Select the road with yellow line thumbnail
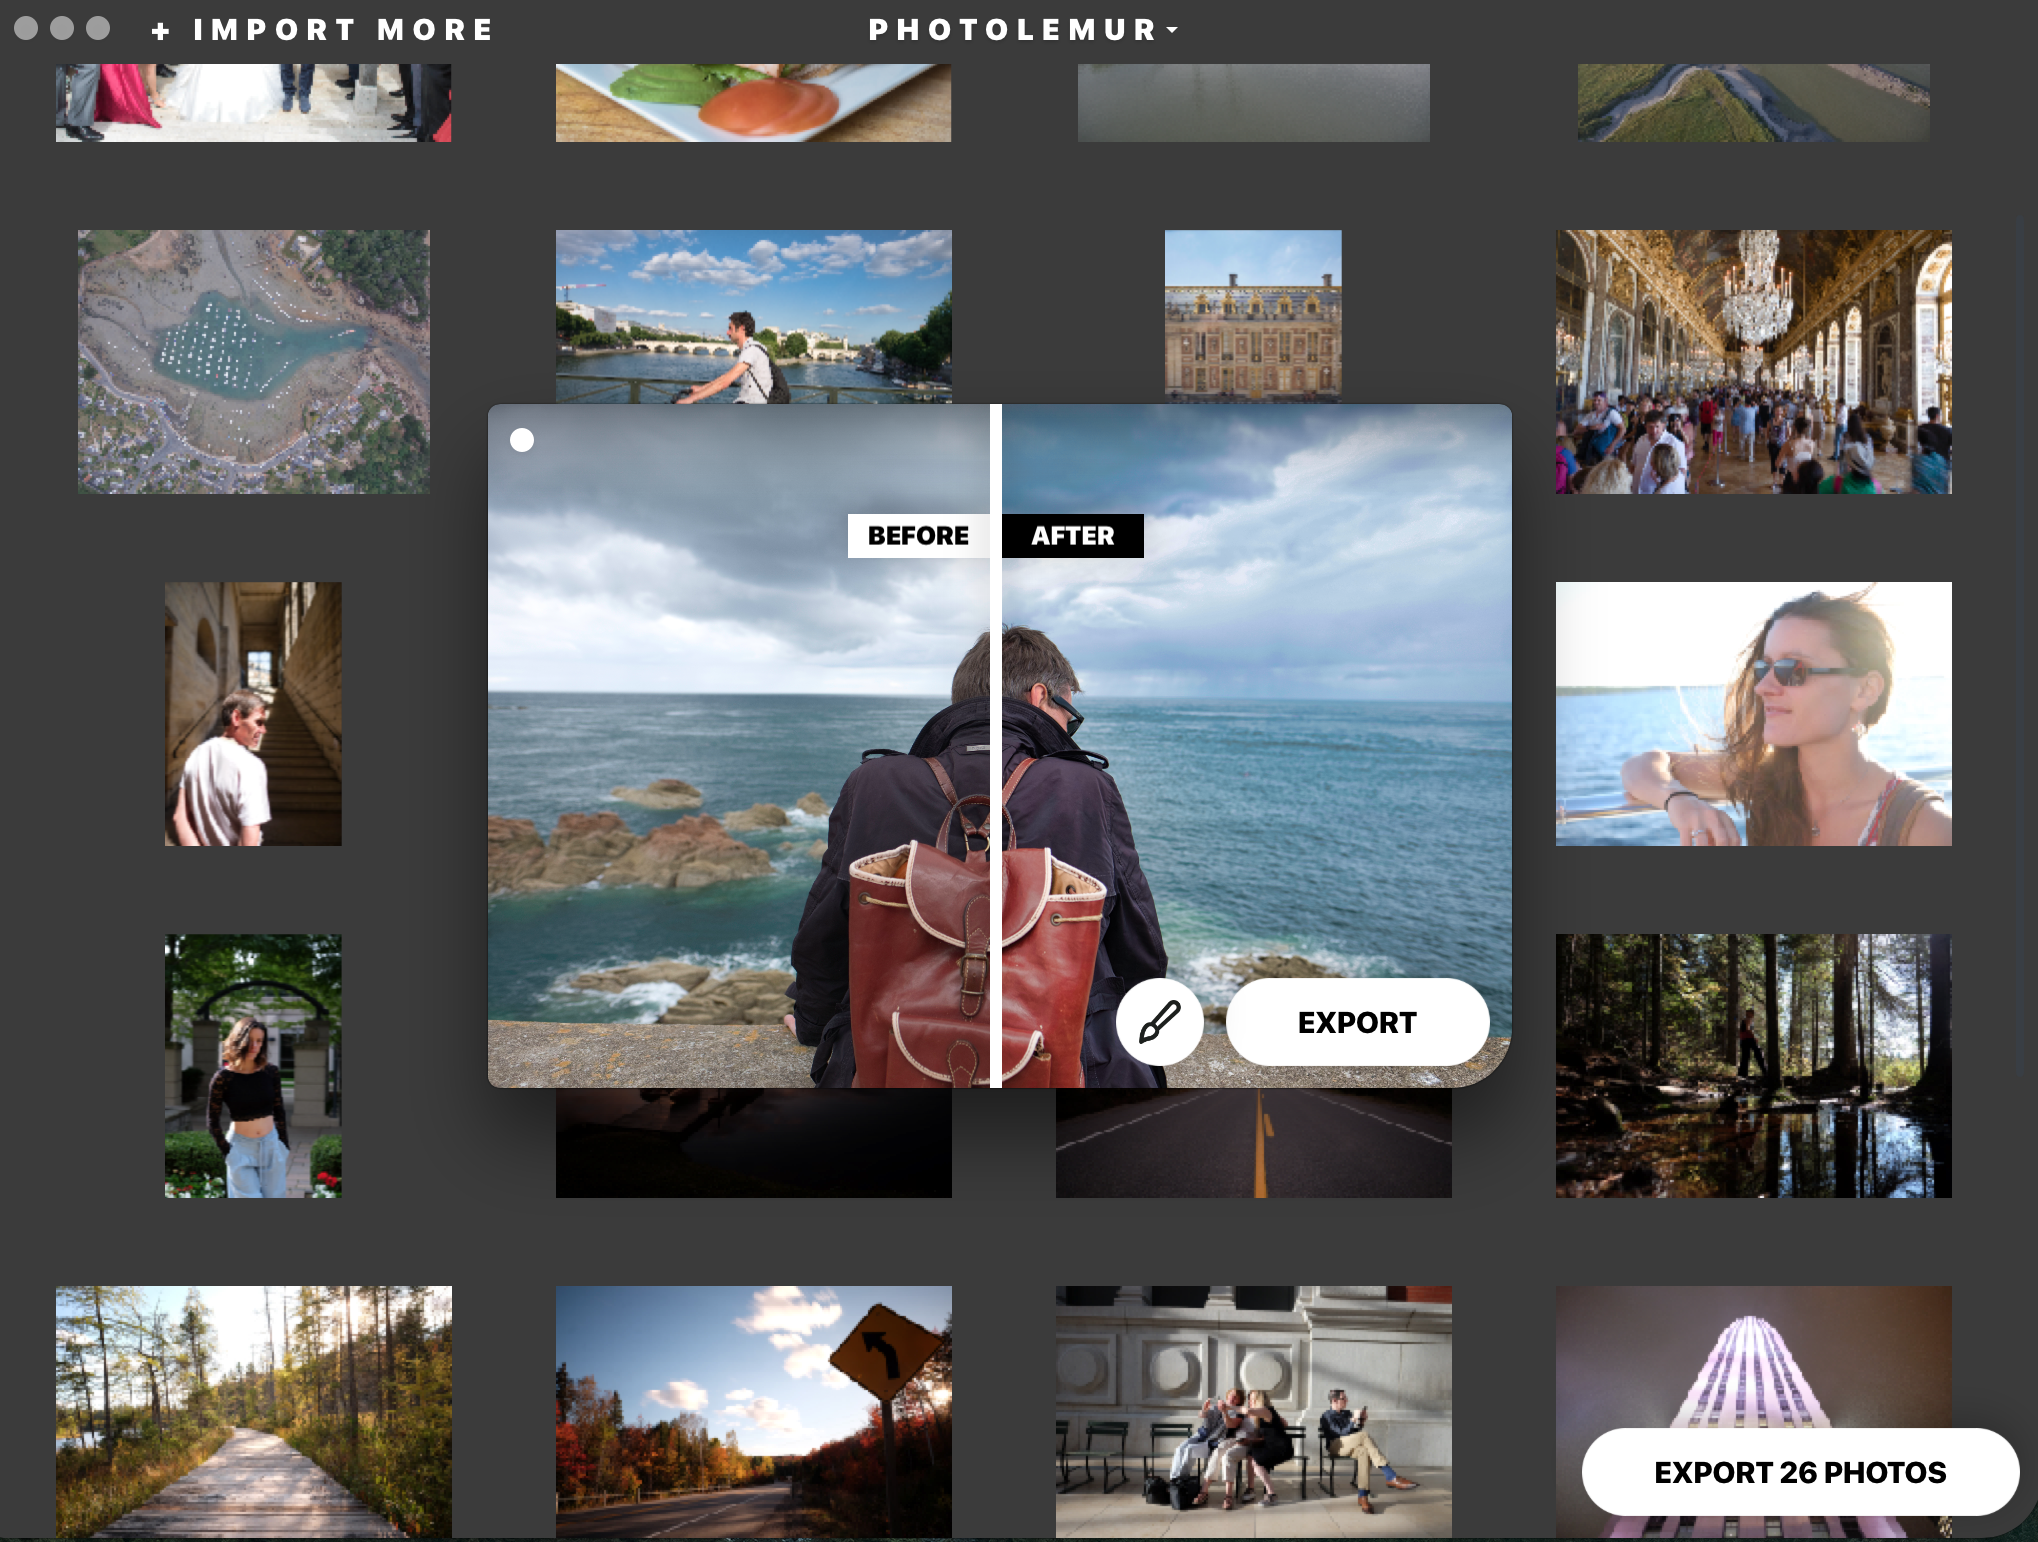2038x1542 pixels. (1254, 1143)
